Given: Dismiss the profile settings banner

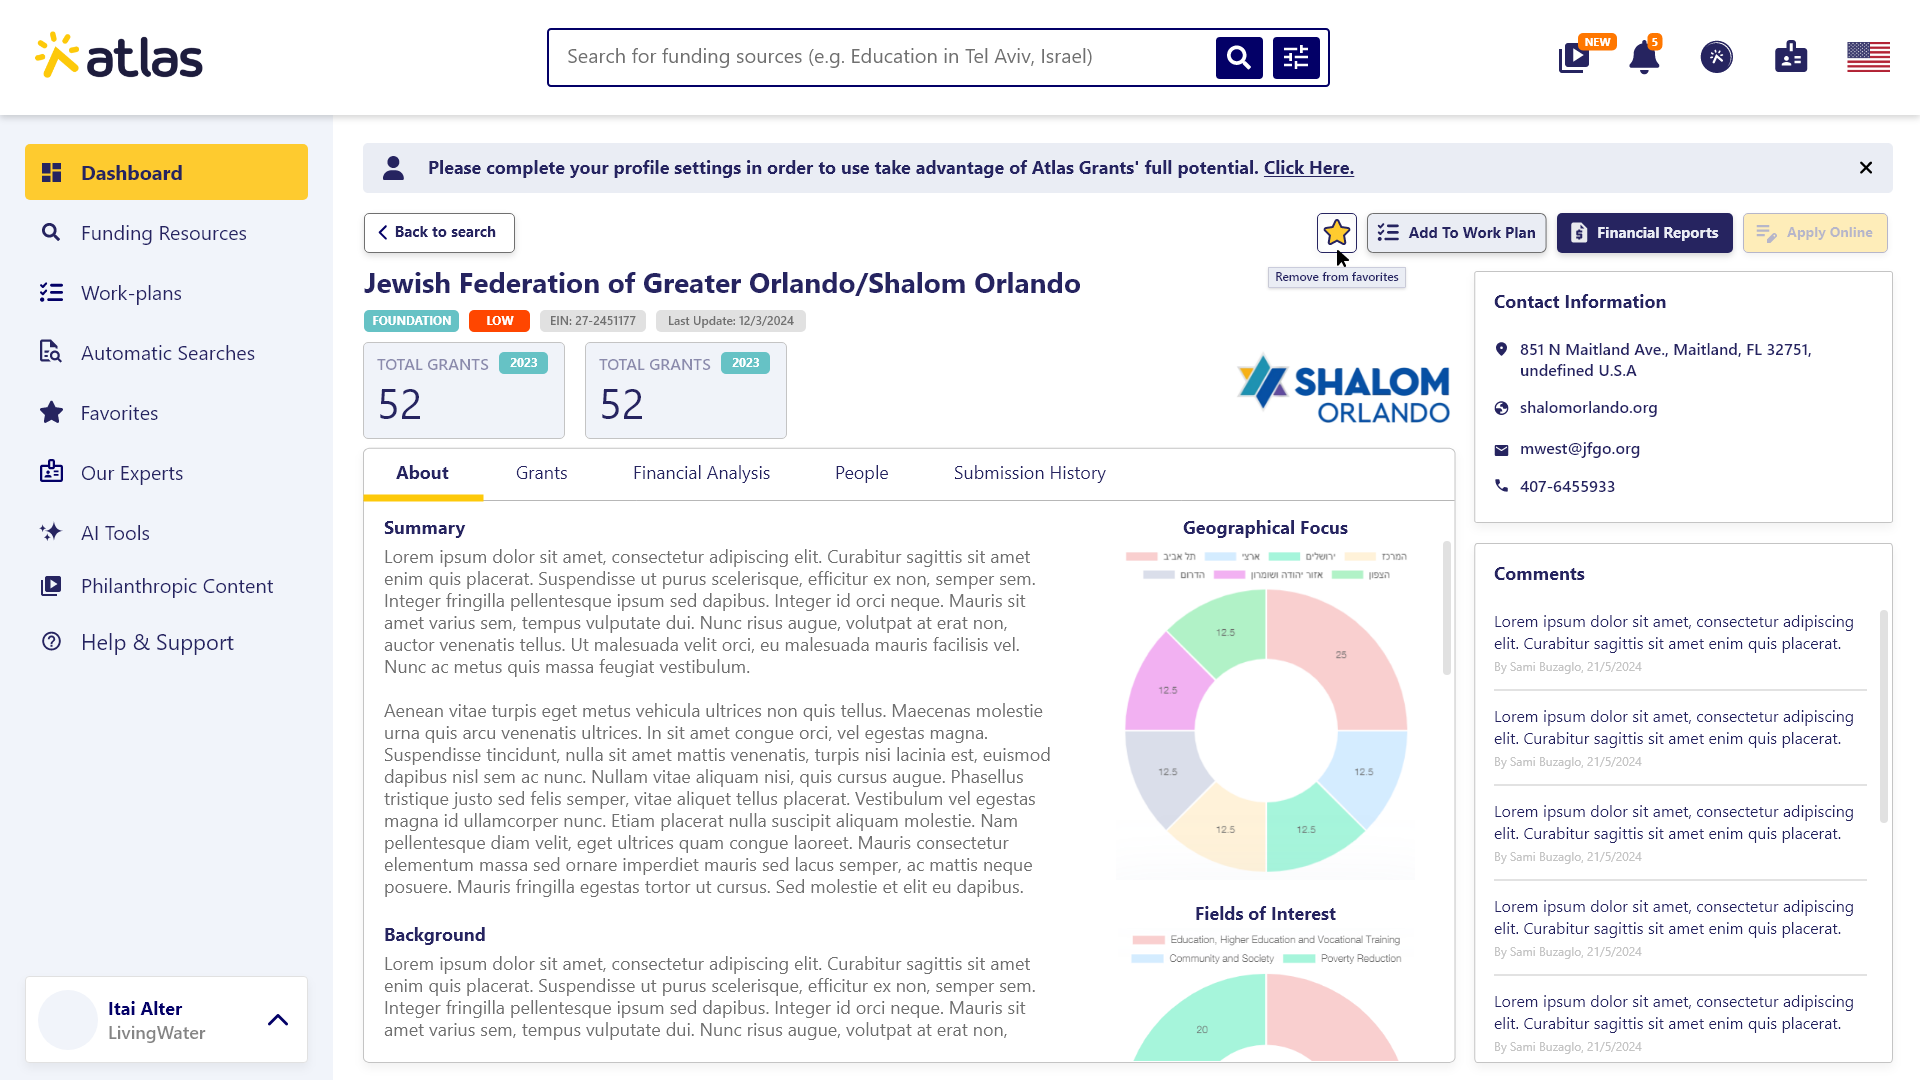Looking at the screenshot, I should coord(1866,168).
